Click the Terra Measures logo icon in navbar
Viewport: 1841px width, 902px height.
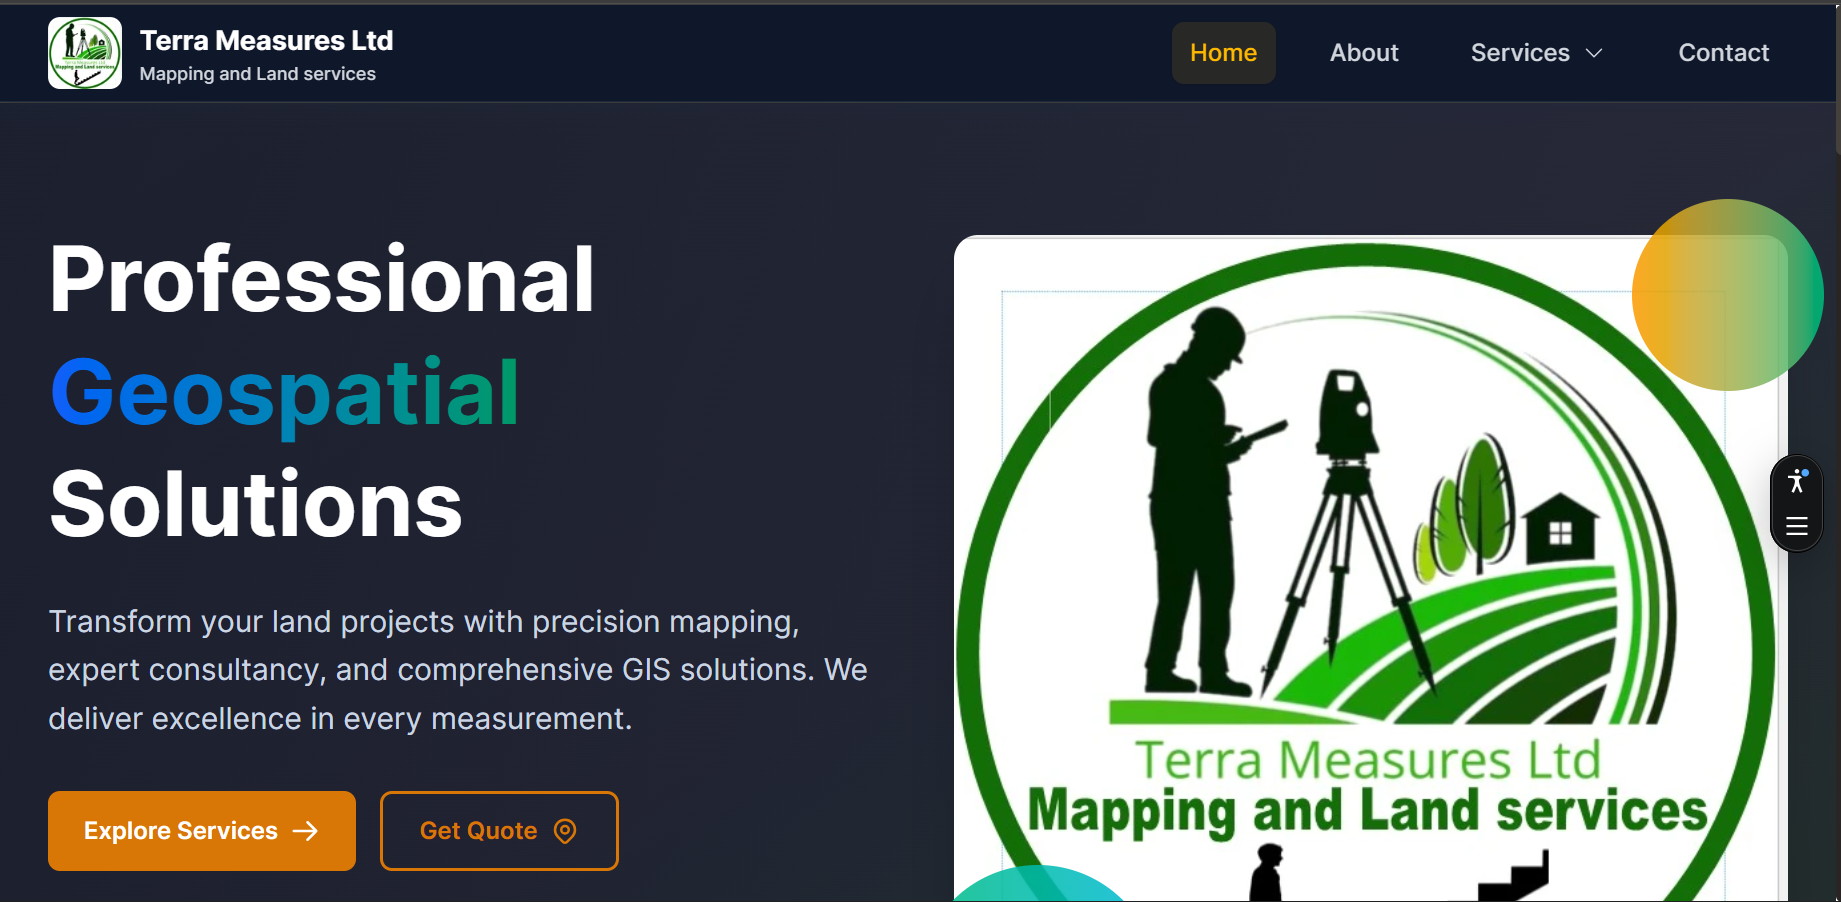85,53
